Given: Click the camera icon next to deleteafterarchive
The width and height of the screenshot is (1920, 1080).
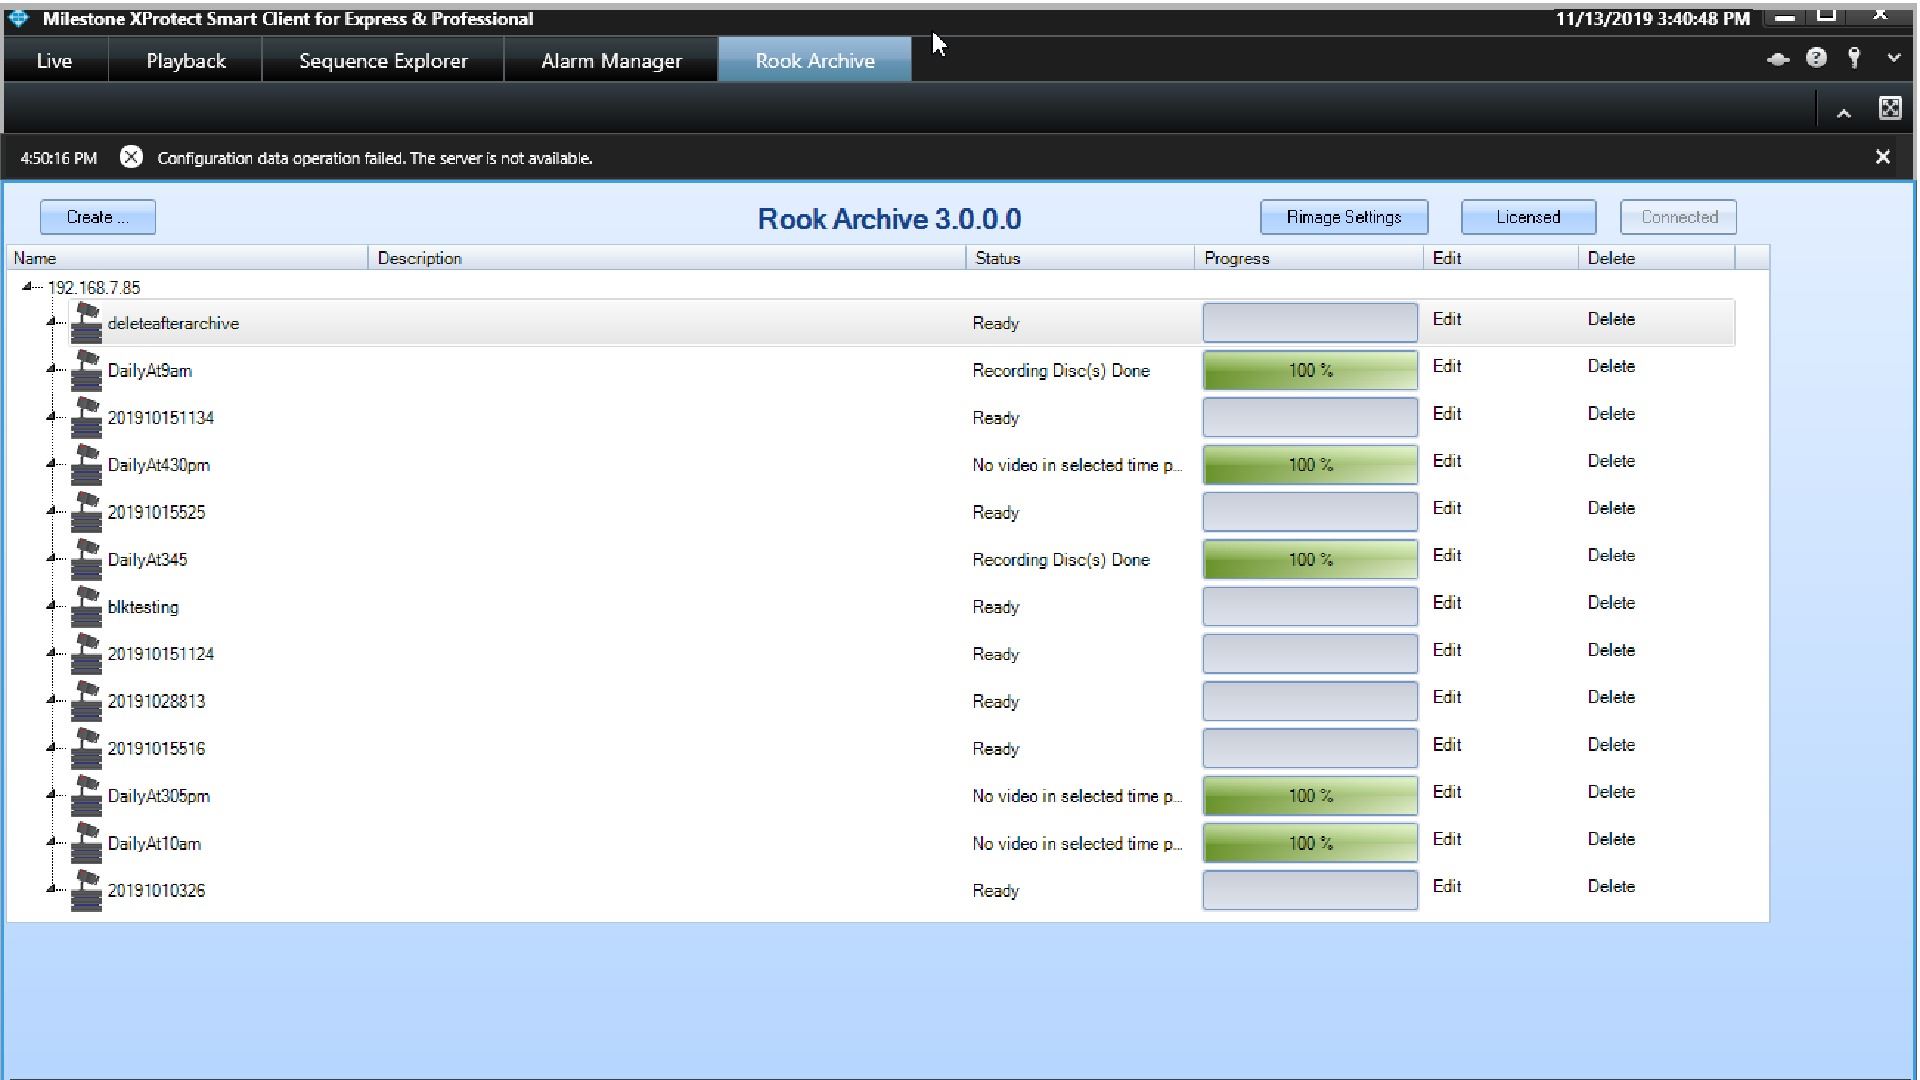Looking at the screenshot, I should coord(87,322).
